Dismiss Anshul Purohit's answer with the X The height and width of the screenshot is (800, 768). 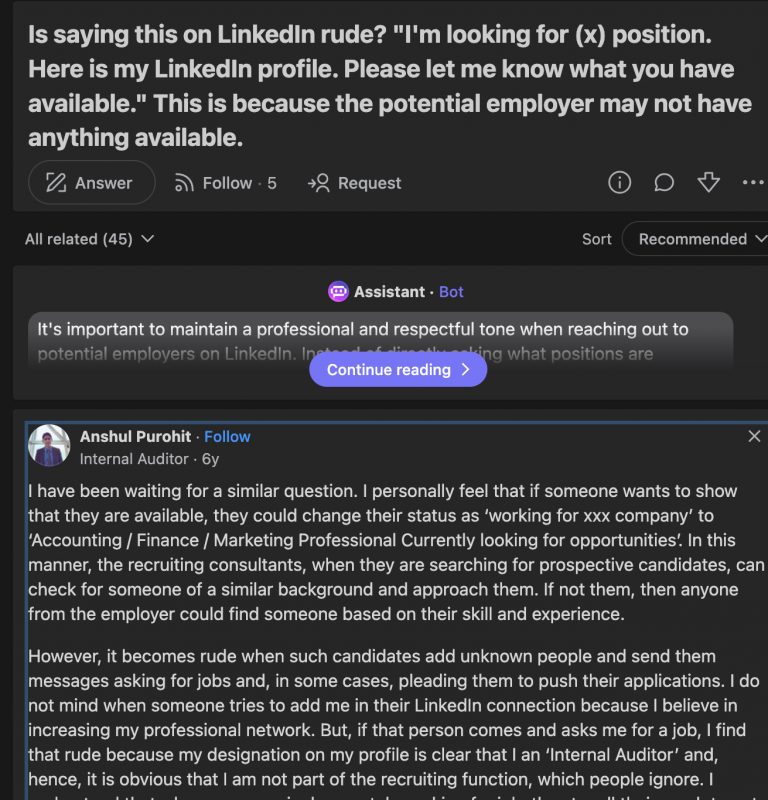click(x=755, y=436)
